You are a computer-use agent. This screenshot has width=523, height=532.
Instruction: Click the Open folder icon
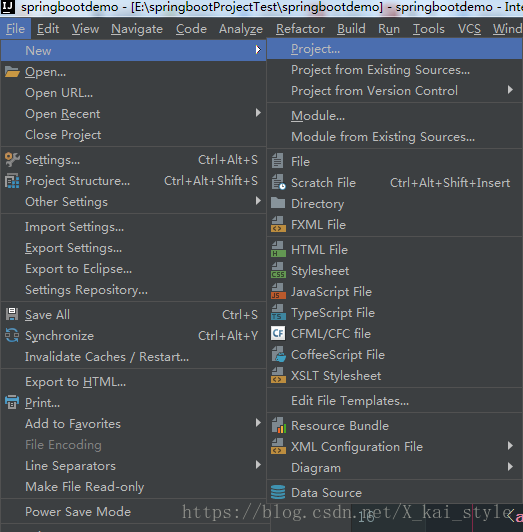pyautogui.click(x=12, y=72)
